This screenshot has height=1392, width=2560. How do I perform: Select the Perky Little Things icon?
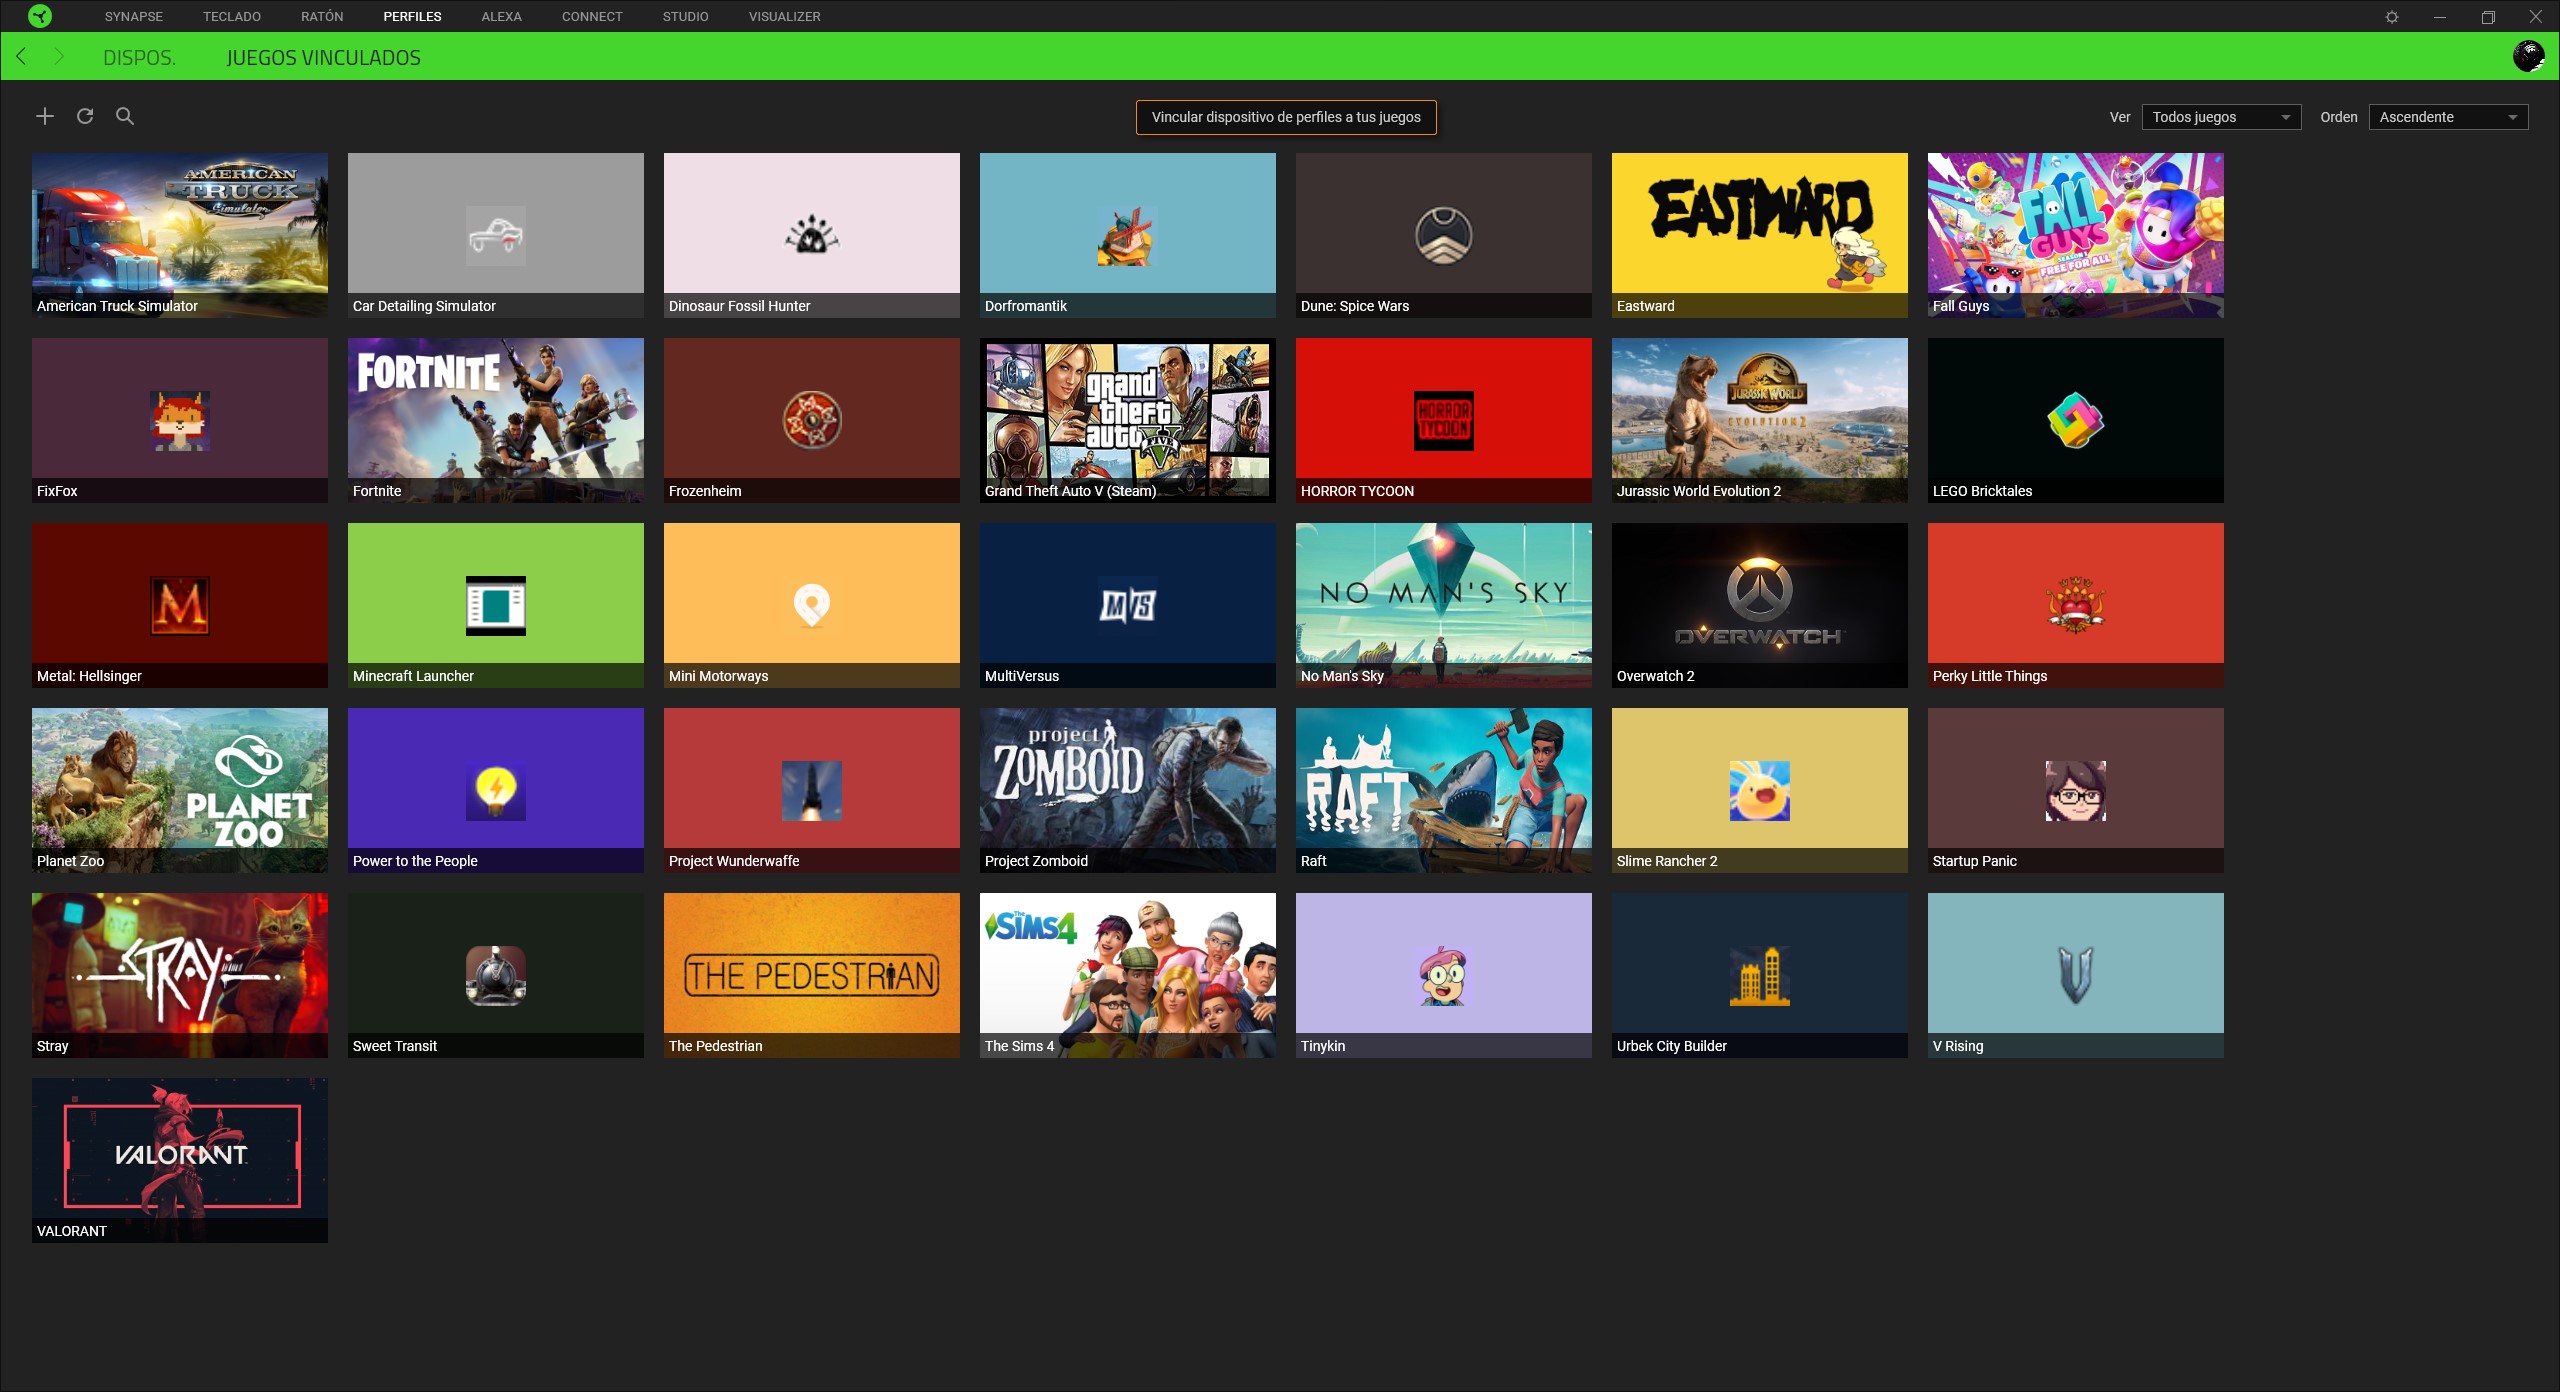[2076, 606]
